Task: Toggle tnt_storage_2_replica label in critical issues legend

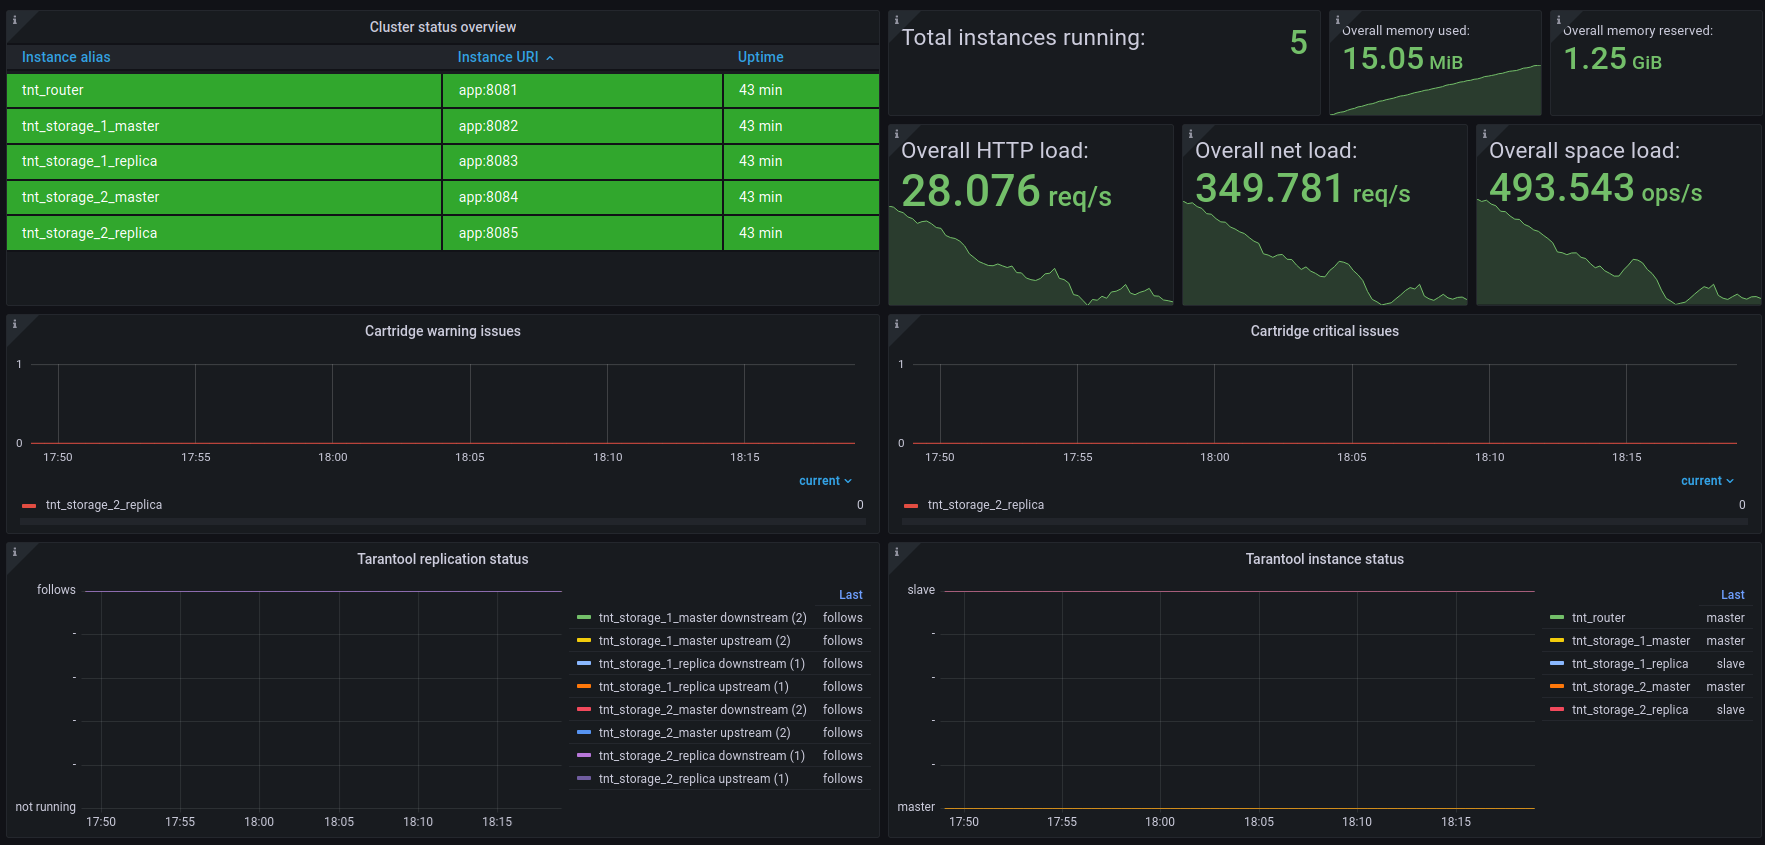Action: (x=986, y=505)
